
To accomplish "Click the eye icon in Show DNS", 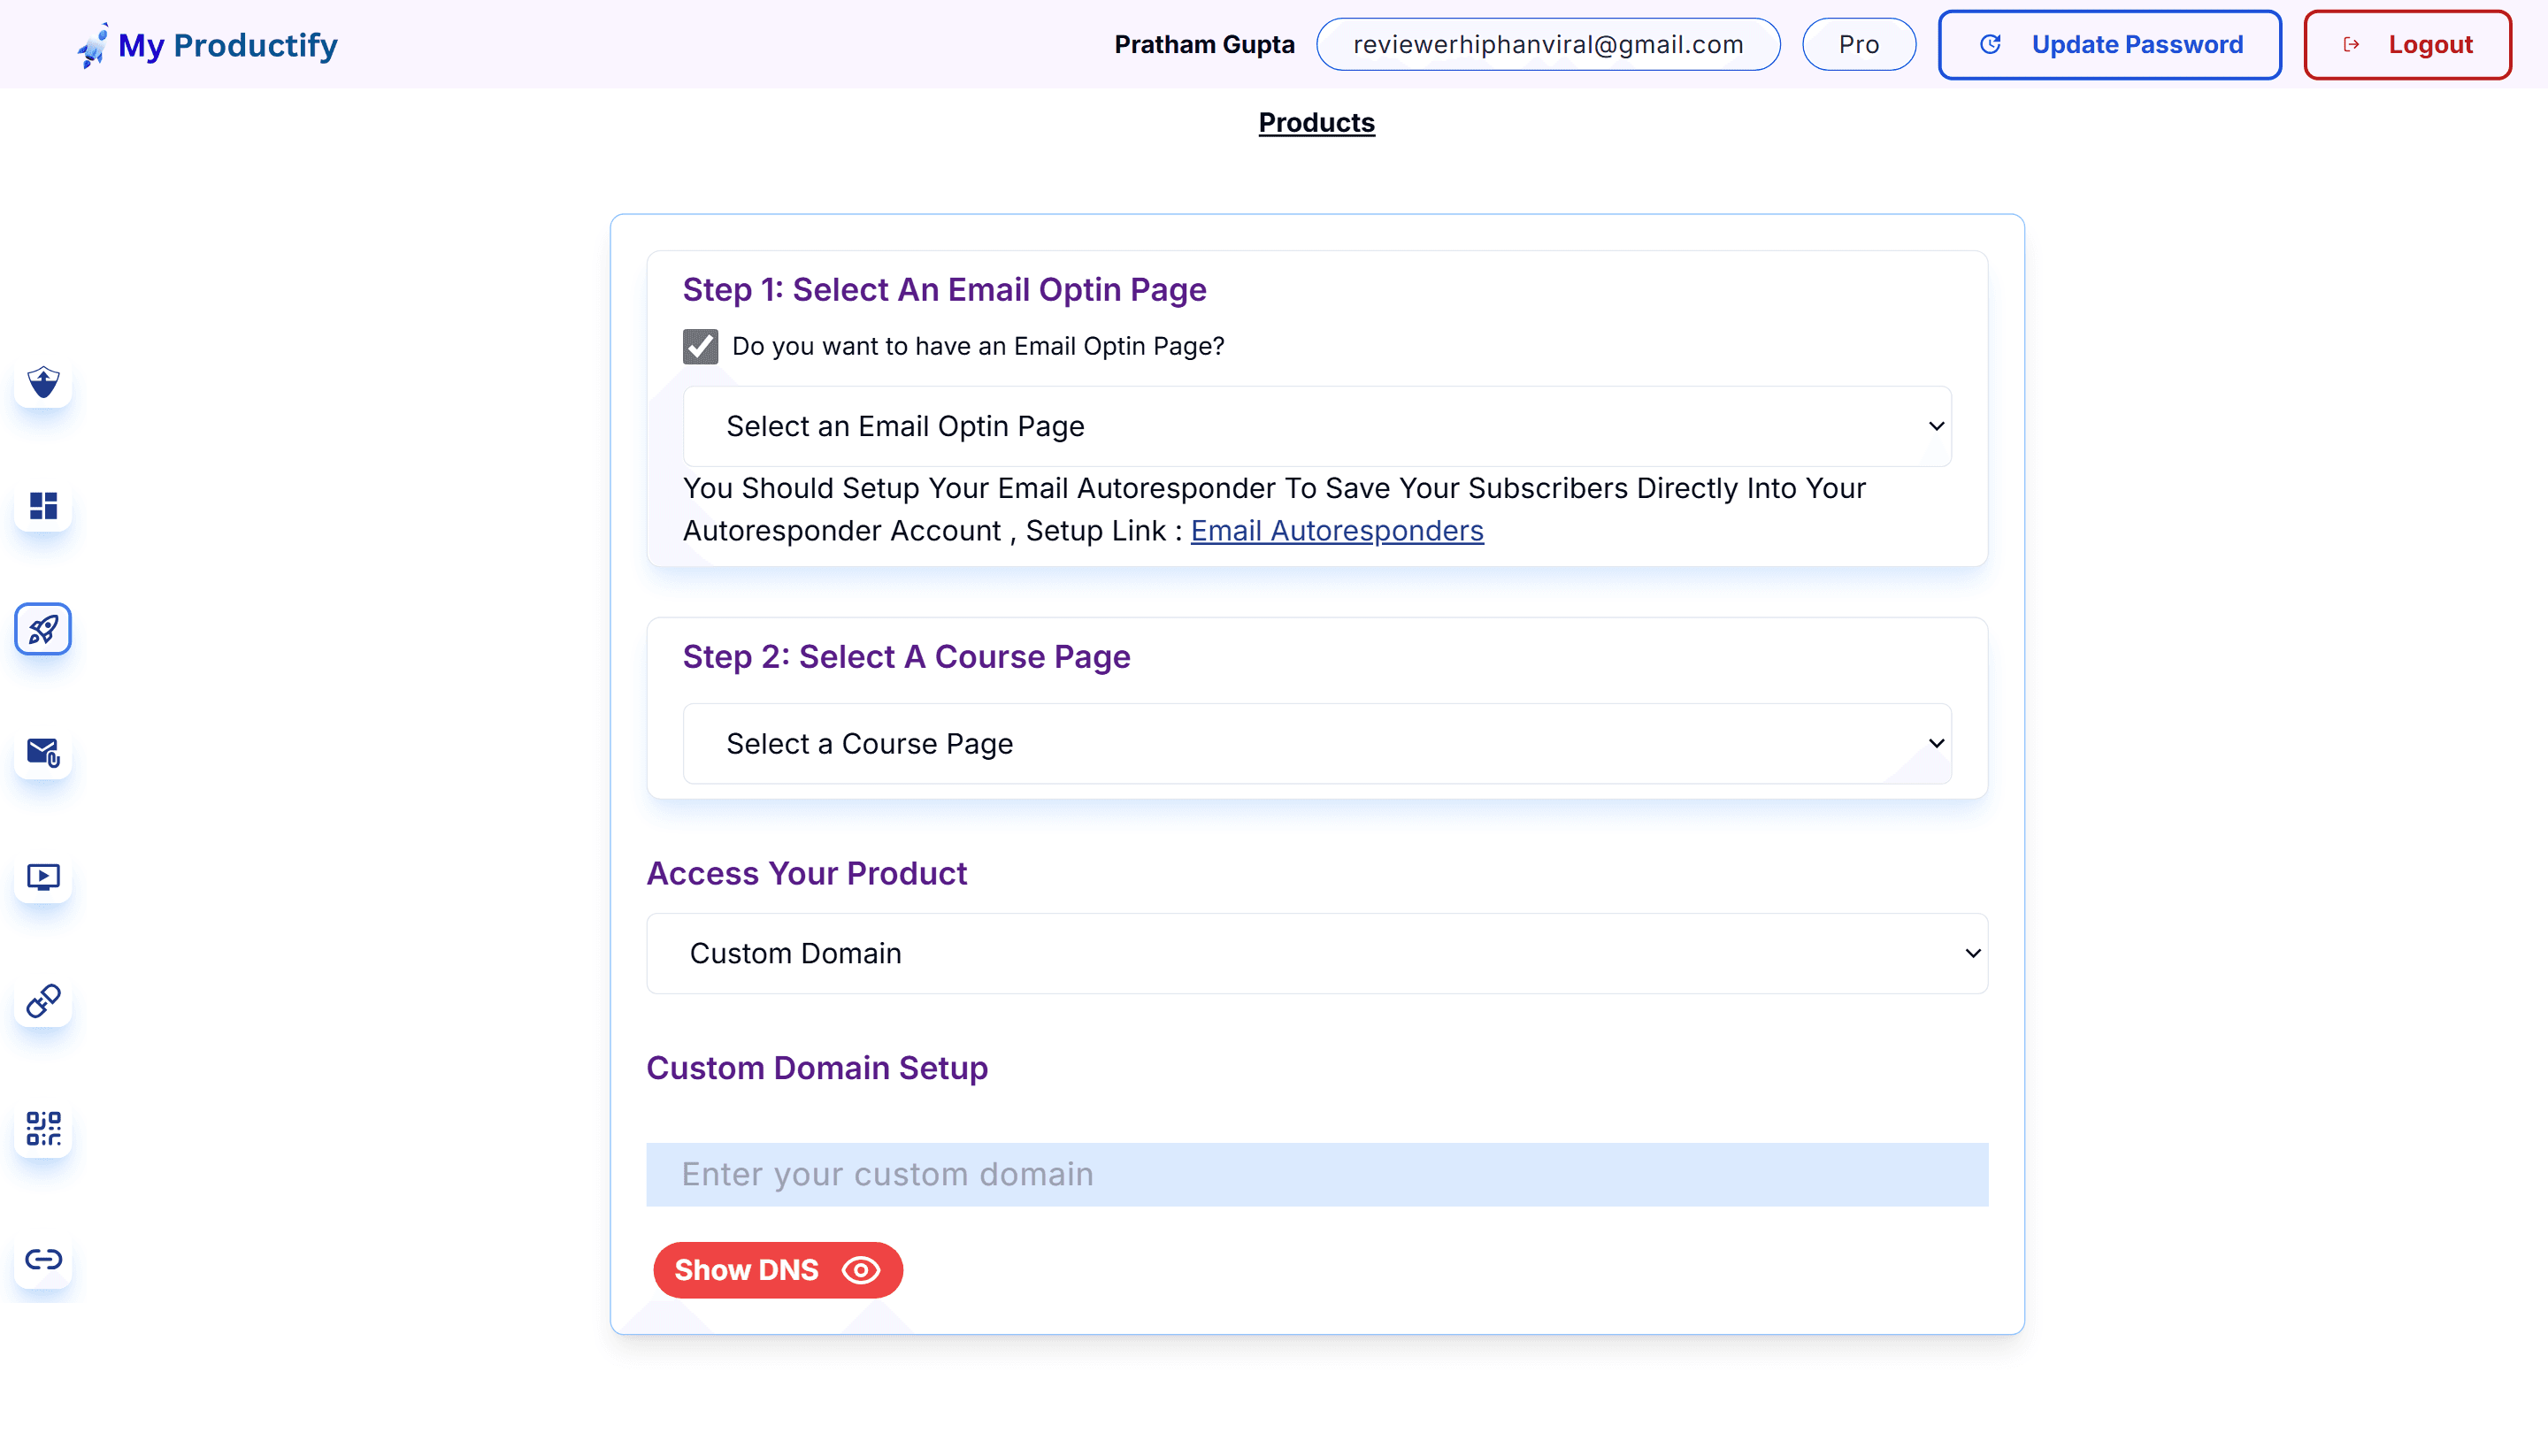I will (861, 1270).
